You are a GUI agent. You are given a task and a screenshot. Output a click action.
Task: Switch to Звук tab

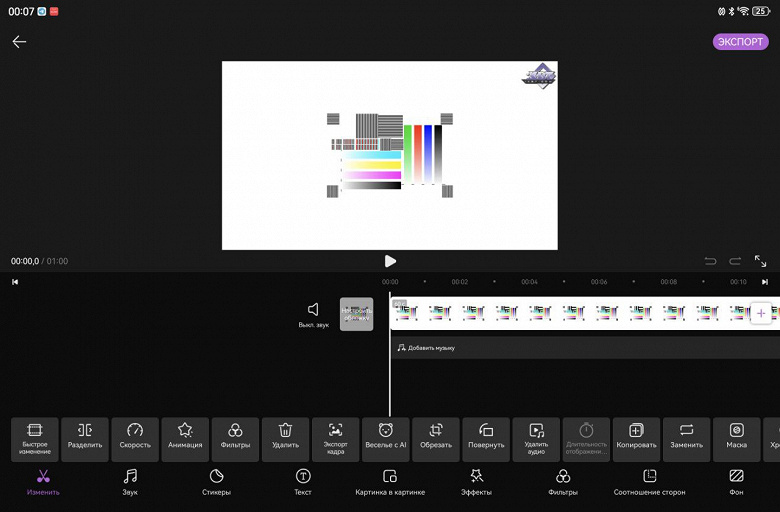130,483
